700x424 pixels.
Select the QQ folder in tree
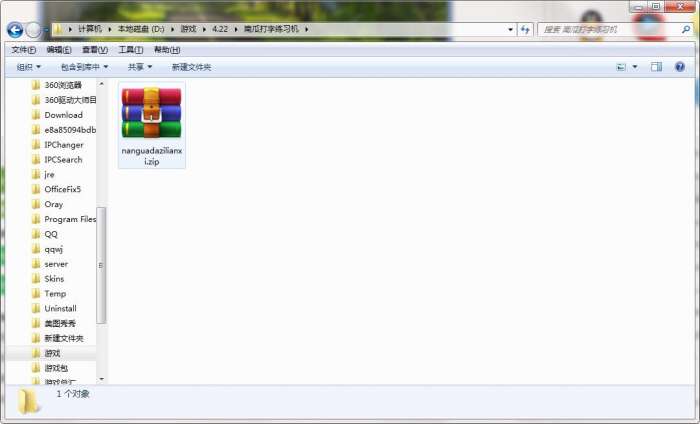(x=51, y=234)
